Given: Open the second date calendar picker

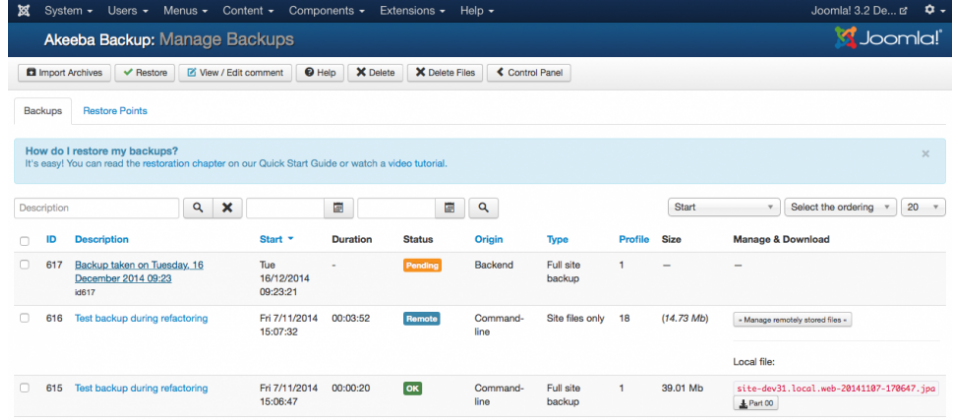Looking at the screenshot, I should tap(449, 208).
